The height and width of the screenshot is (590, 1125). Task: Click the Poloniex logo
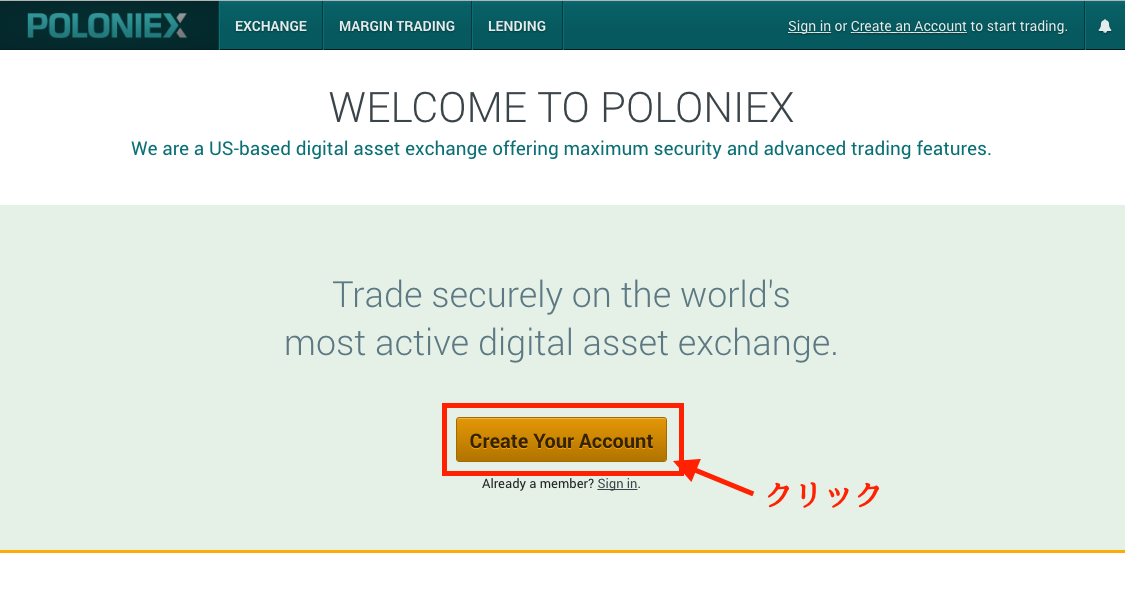[107, 26]
